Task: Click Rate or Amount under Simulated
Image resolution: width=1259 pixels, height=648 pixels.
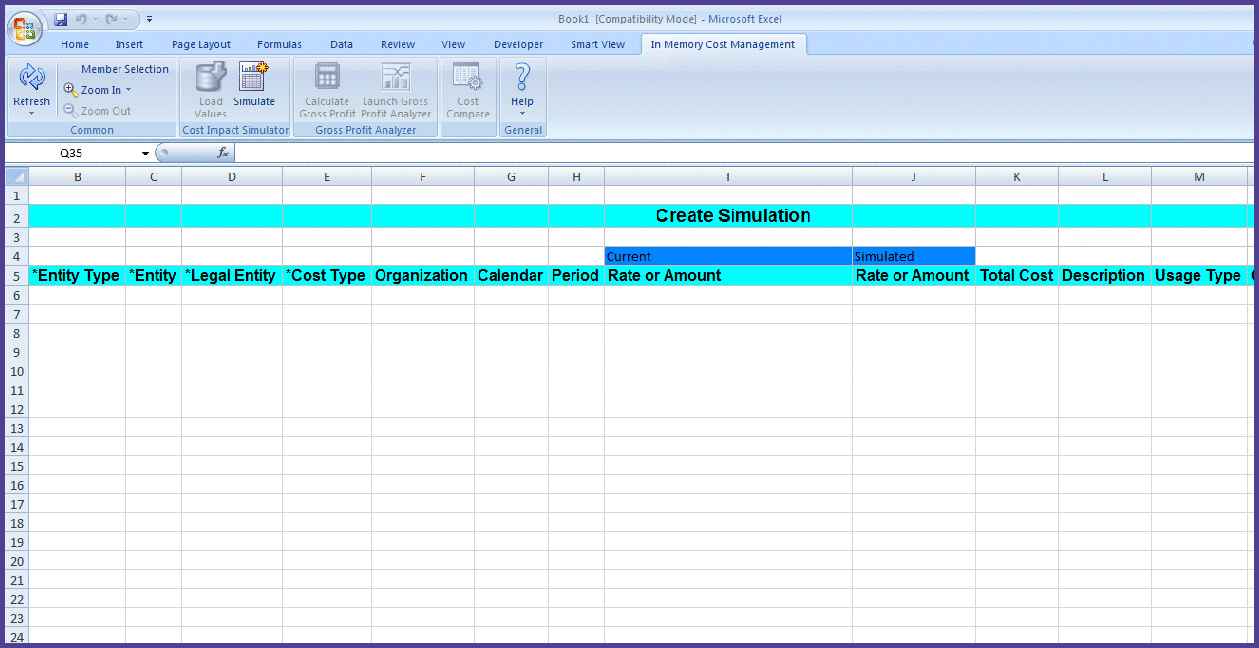Action: [914, 276]
